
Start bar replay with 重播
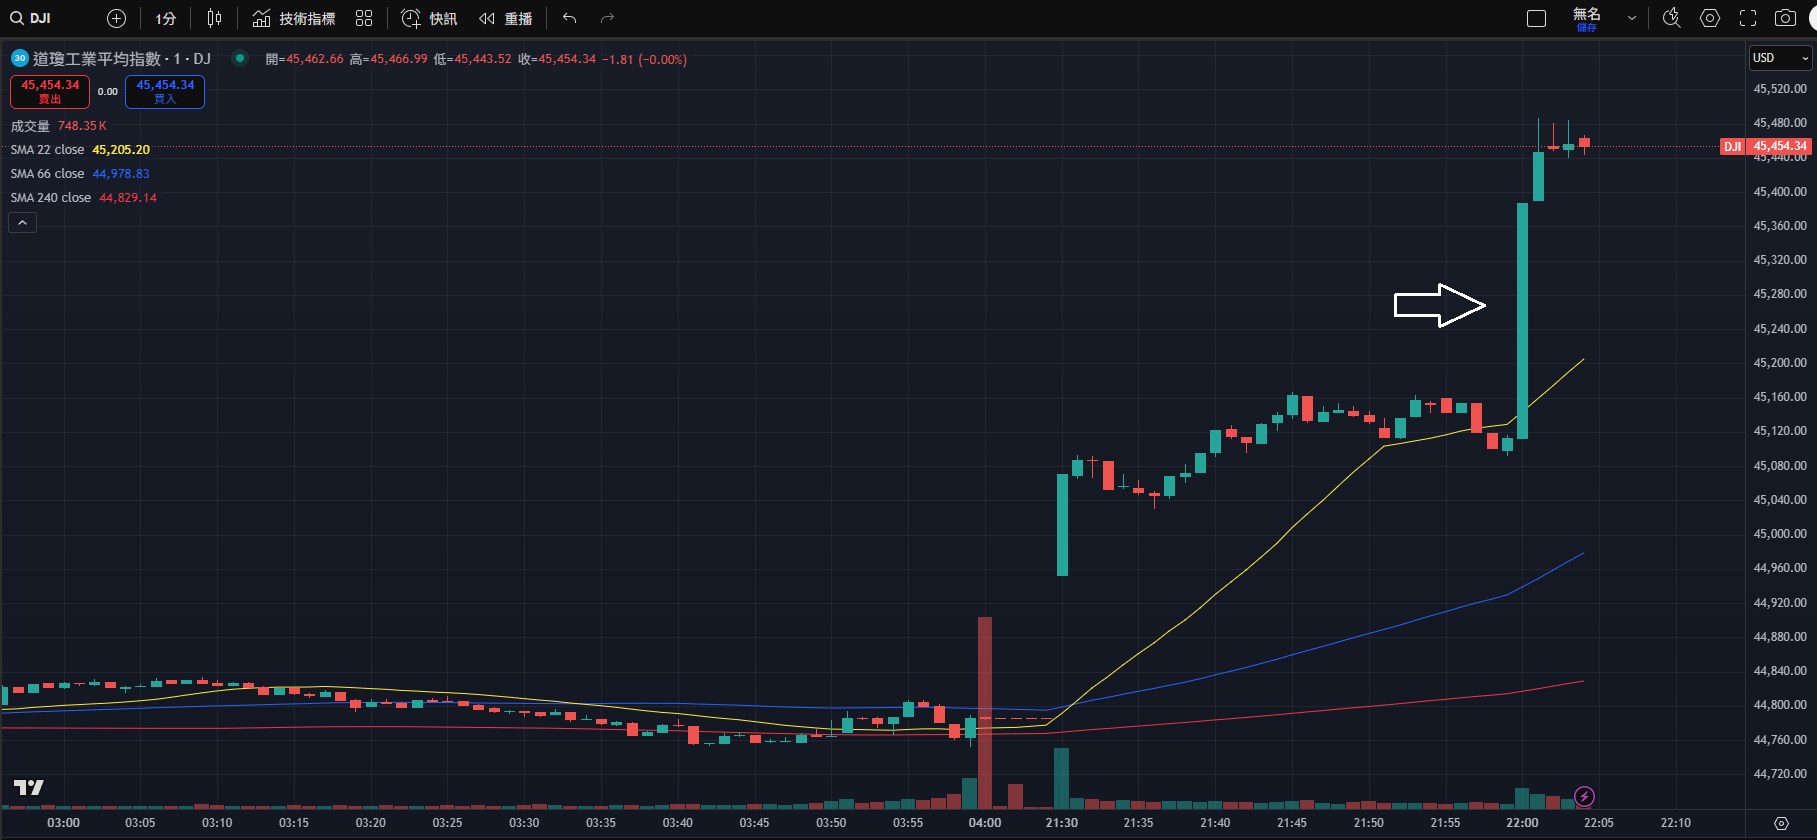[x=505, y=18]
